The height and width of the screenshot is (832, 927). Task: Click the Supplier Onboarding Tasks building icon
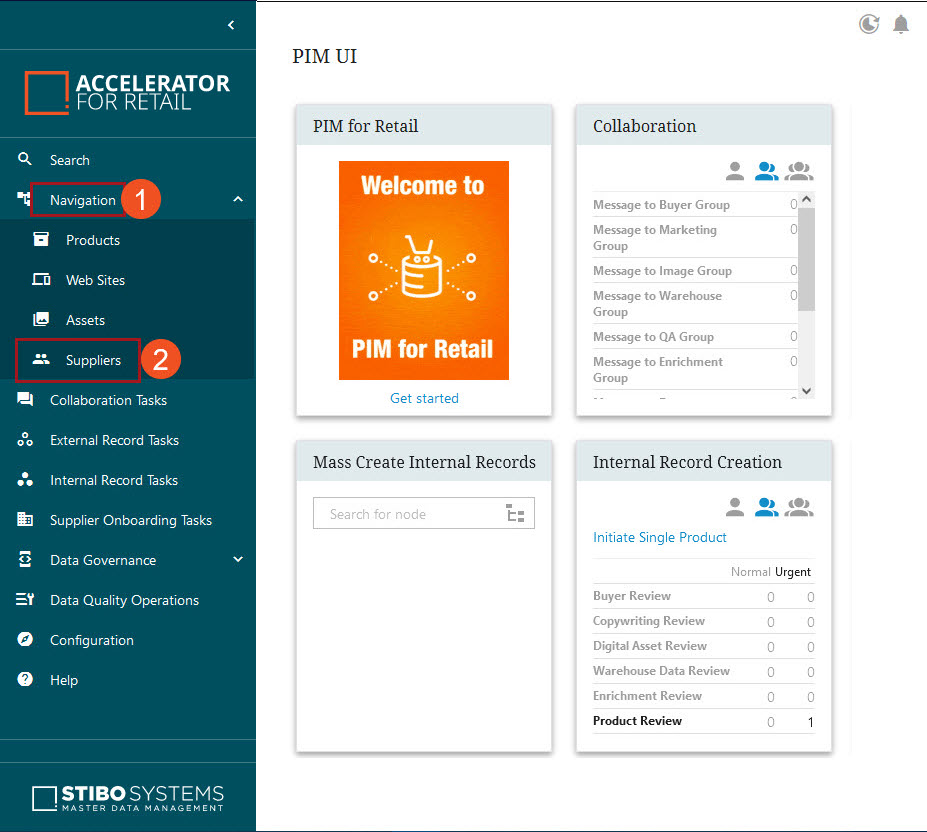click(25, 519)
